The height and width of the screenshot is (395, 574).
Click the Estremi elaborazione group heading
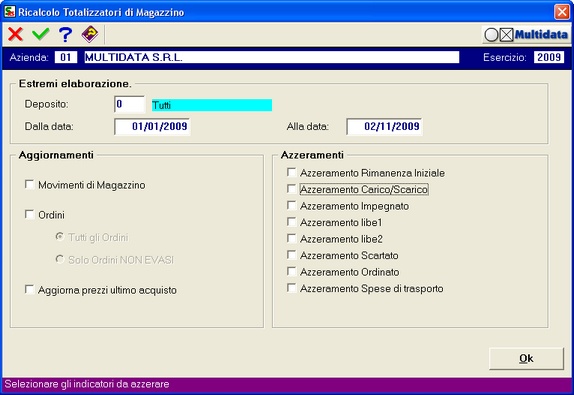pos(75,84)
